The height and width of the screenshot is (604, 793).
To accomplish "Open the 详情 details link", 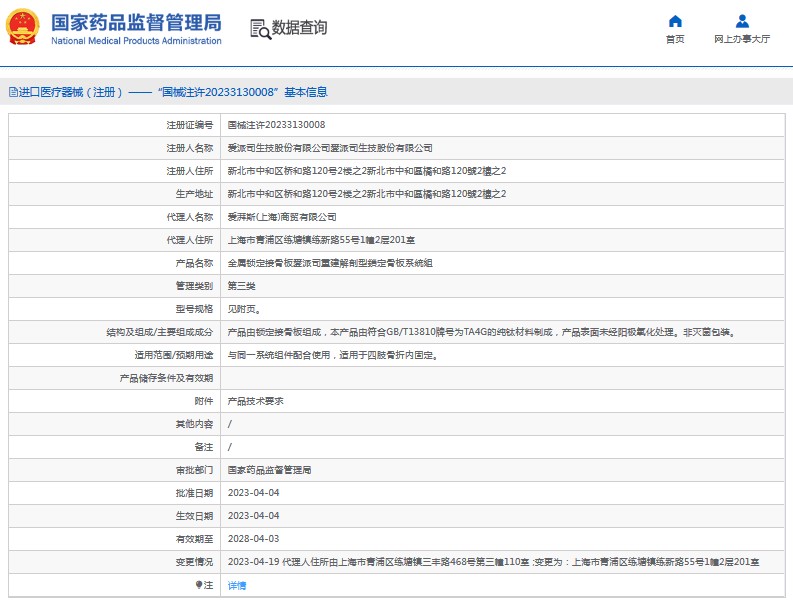I will click(x=237, y=585).
